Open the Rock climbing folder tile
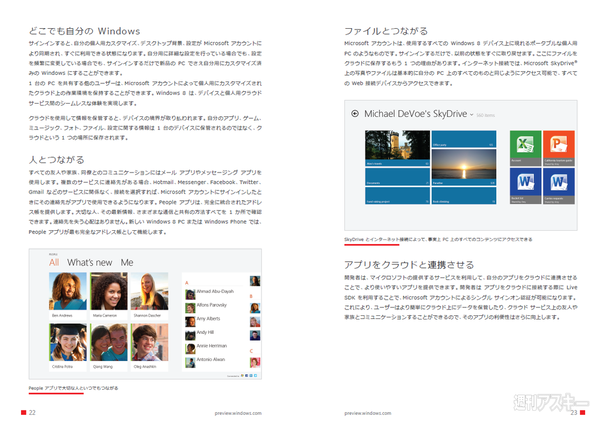600x422 pixels. [x=464, y=196]
